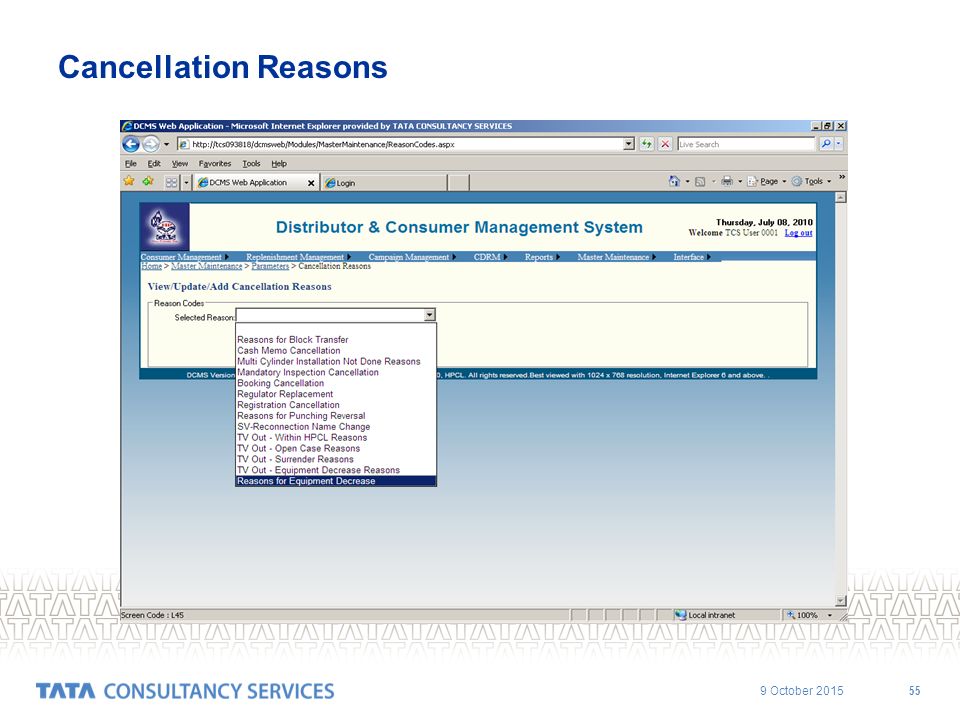This screenshot has width=960, height=720.
Task: Select 'Registration Cancellation' option
Action: [x=336, y=405]
